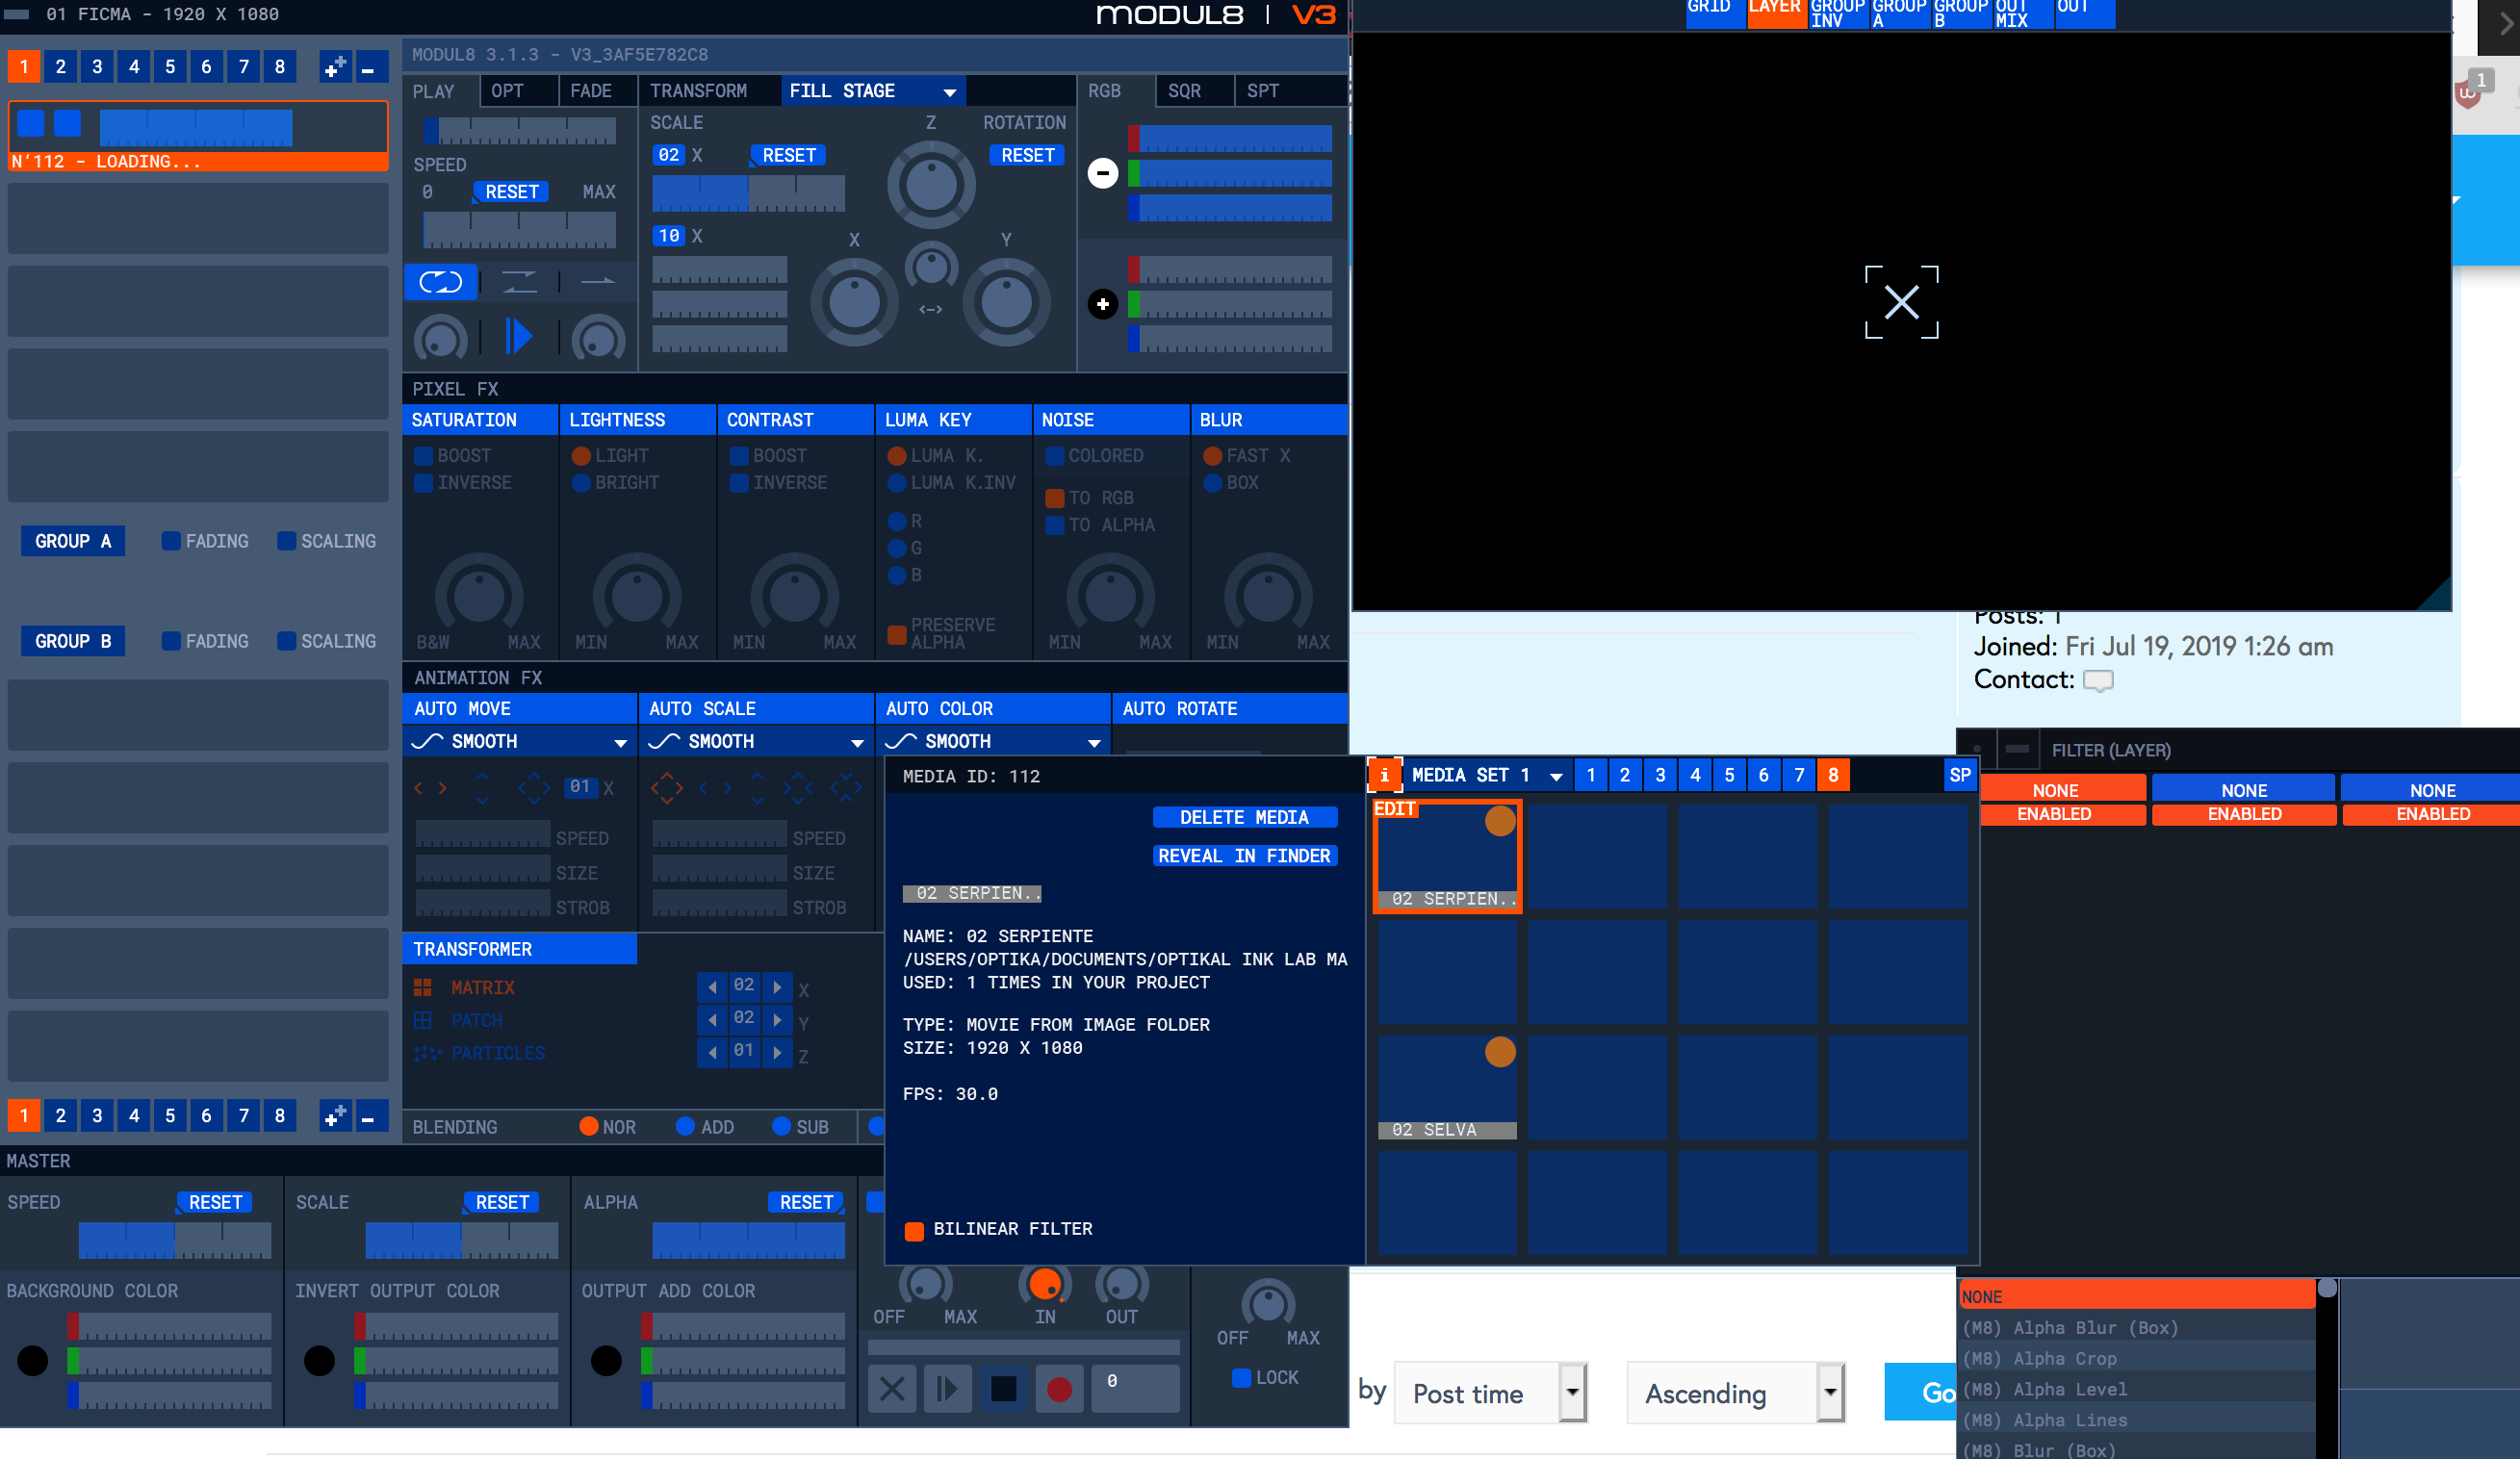
Task: Click the Auto Scale orange diamond arrows icon
Action: (x=666, y=788)
